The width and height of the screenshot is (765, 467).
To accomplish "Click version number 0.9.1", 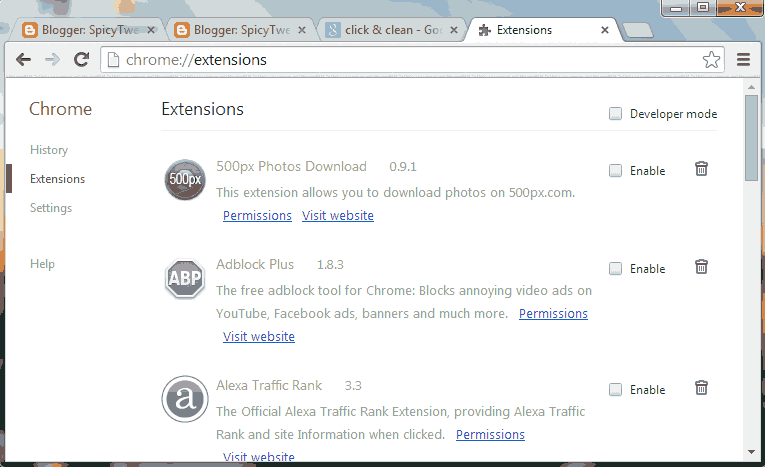I will [x=403, y=167].
